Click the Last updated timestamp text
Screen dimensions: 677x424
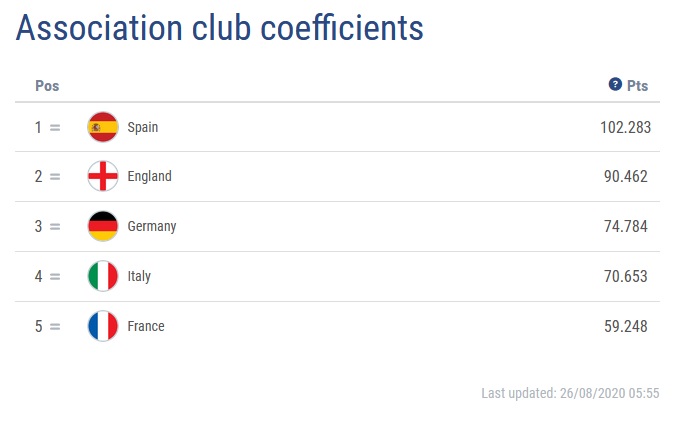point(570,393)
